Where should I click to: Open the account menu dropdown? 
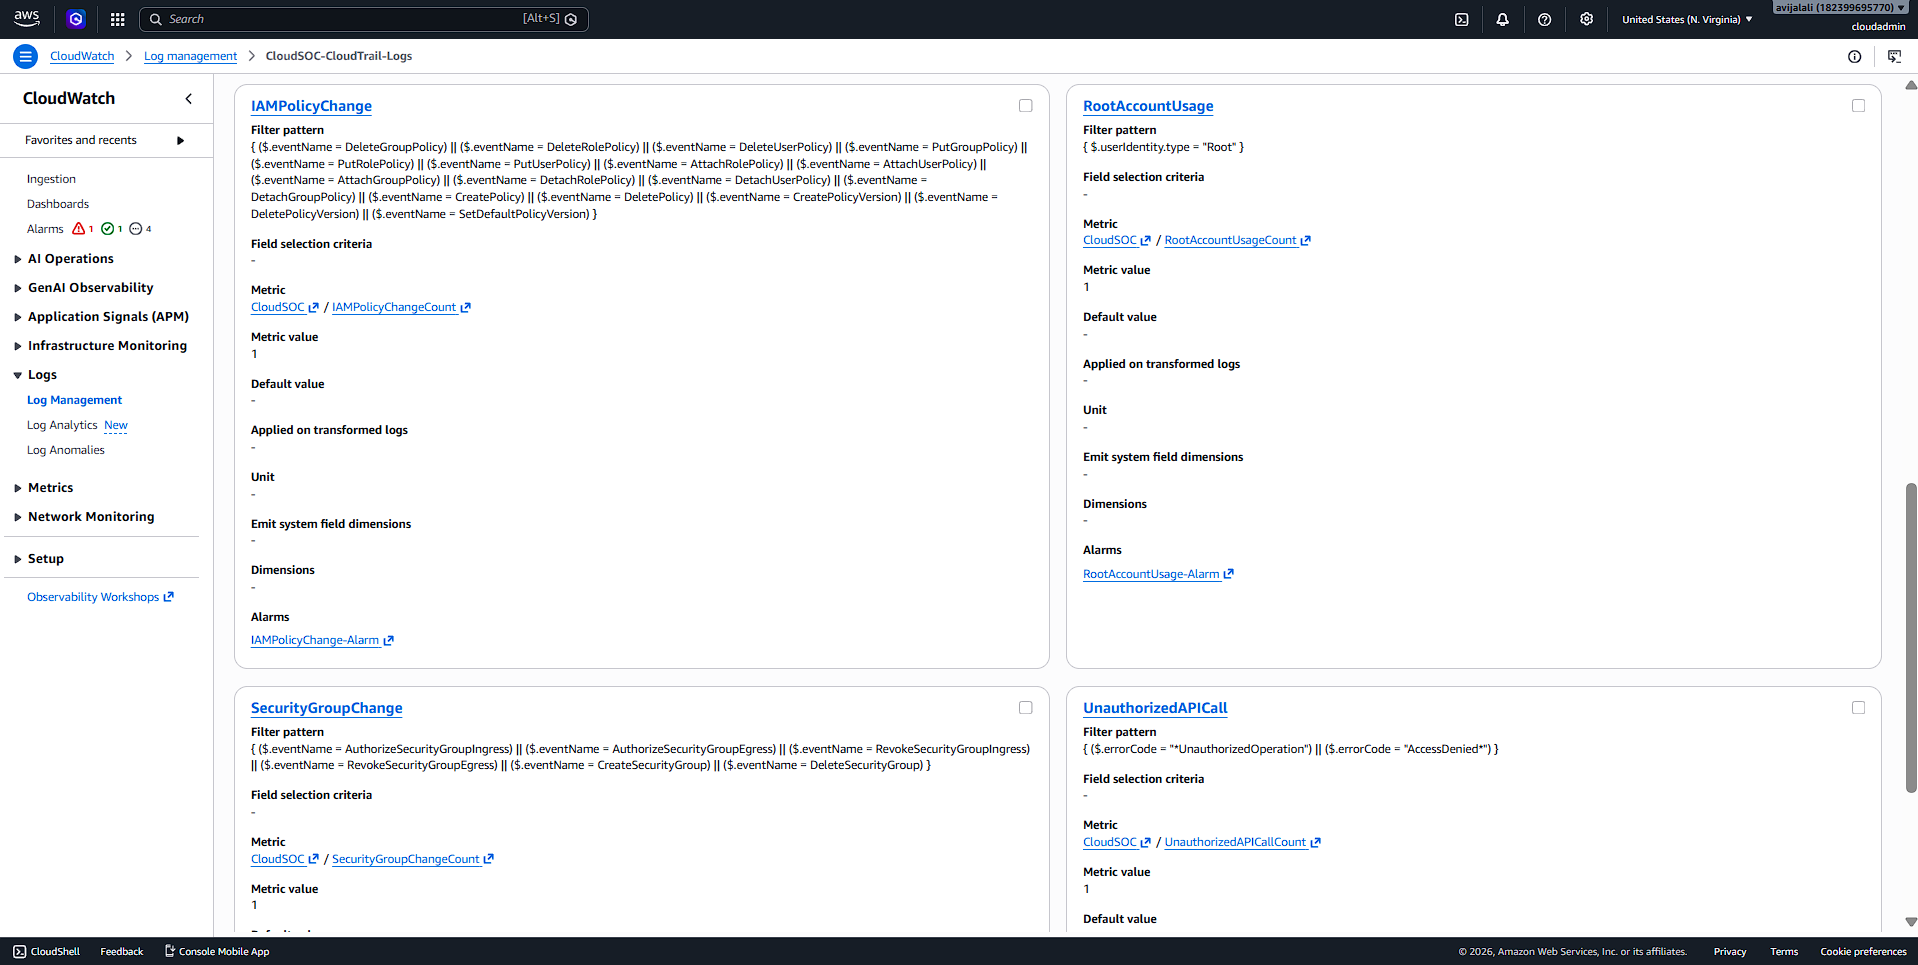pos(1841,8)
